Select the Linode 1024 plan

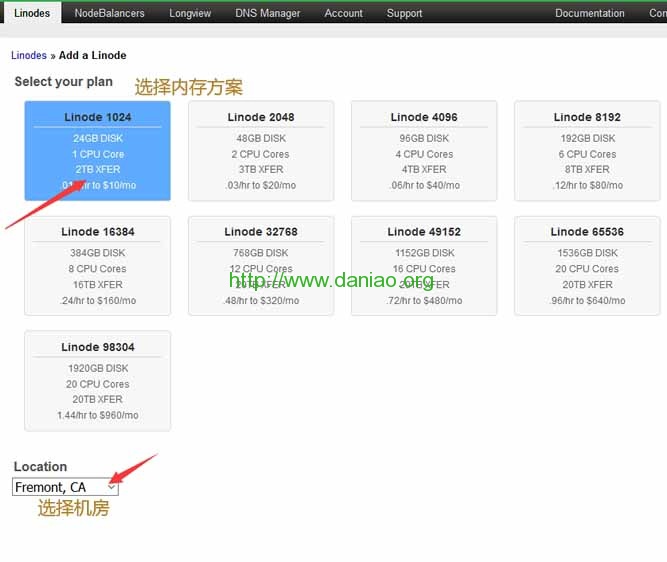pyautogui.click(x=97, y=151)
